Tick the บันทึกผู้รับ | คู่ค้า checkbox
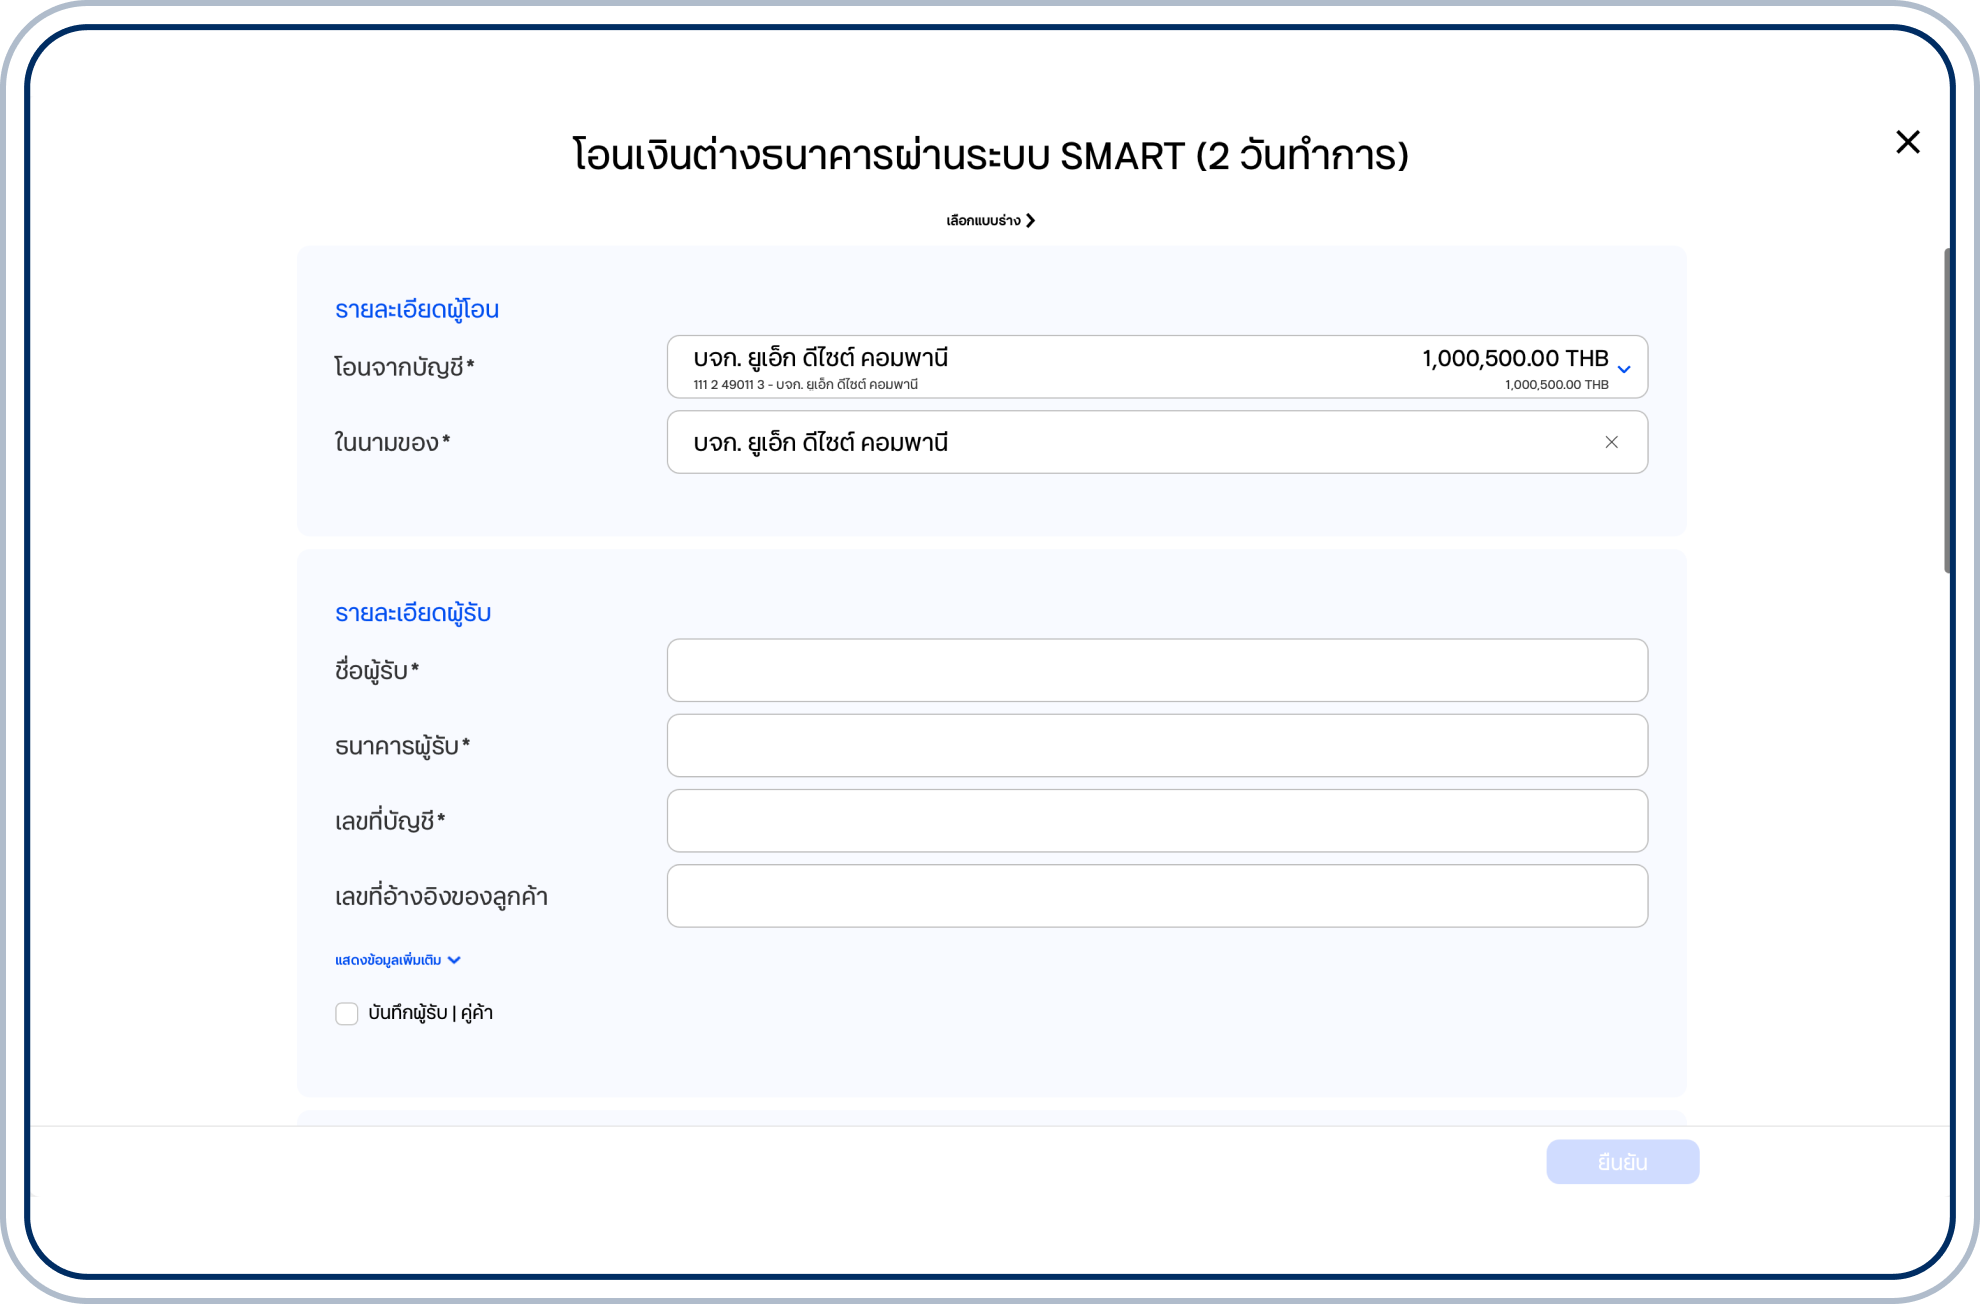This screenshot has height=1304, width=1980. (x=346, y=1013)
